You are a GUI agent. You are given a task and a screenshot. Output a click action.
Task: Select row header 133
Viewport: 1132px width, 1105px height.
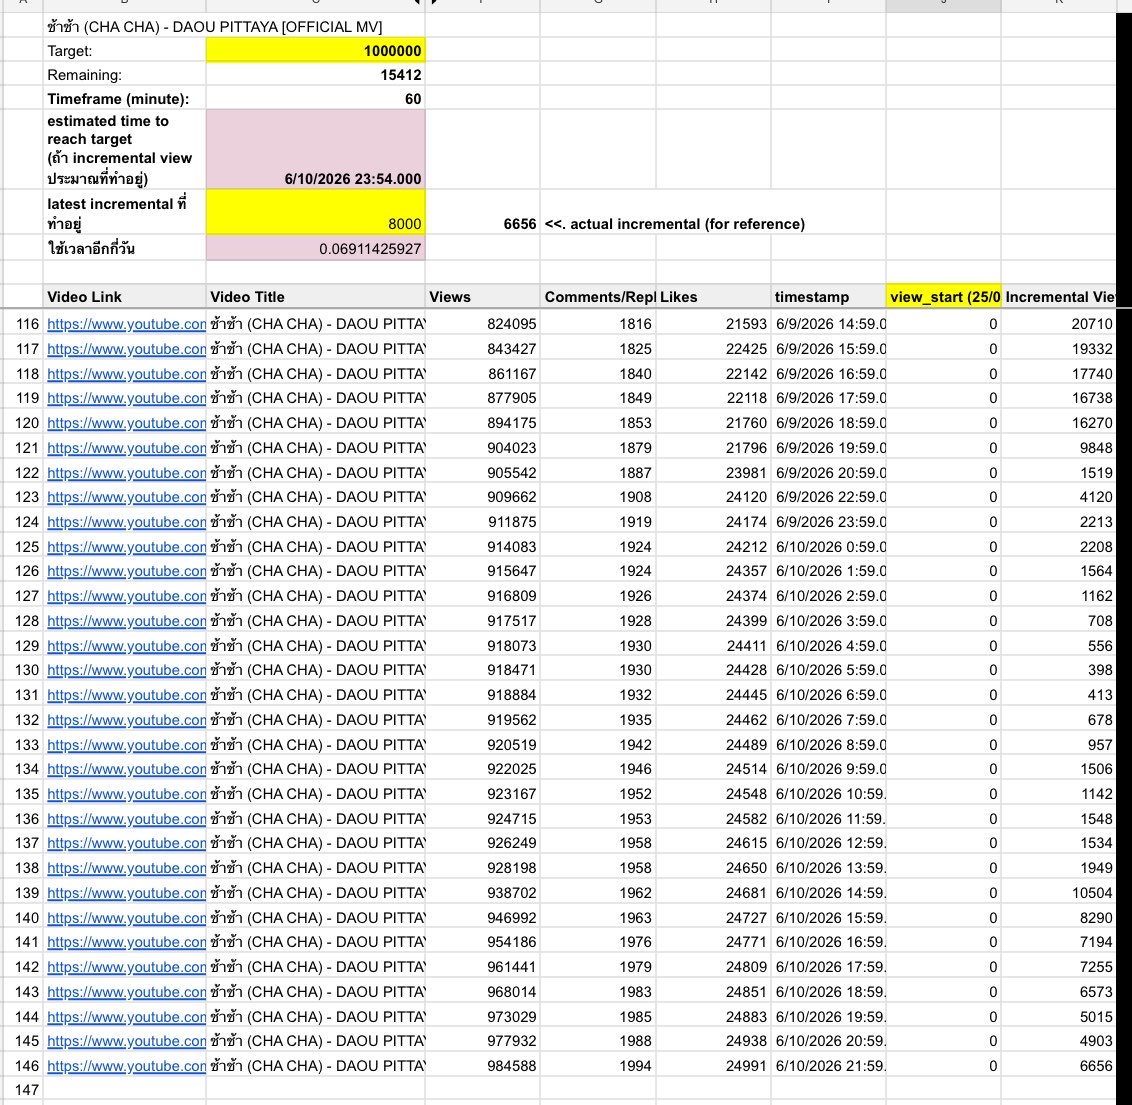pyautogui.click(x=22, y=745)
